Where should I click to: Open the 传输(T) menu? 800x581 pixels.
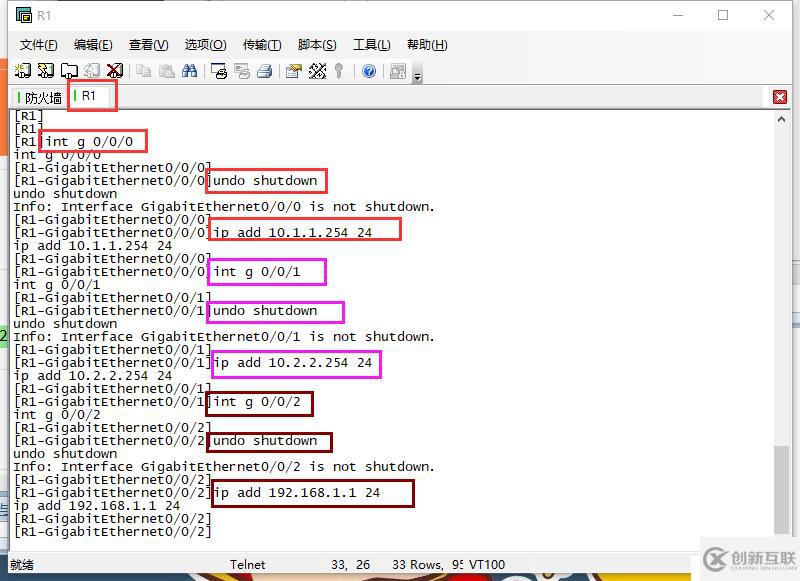pos(262,45)
